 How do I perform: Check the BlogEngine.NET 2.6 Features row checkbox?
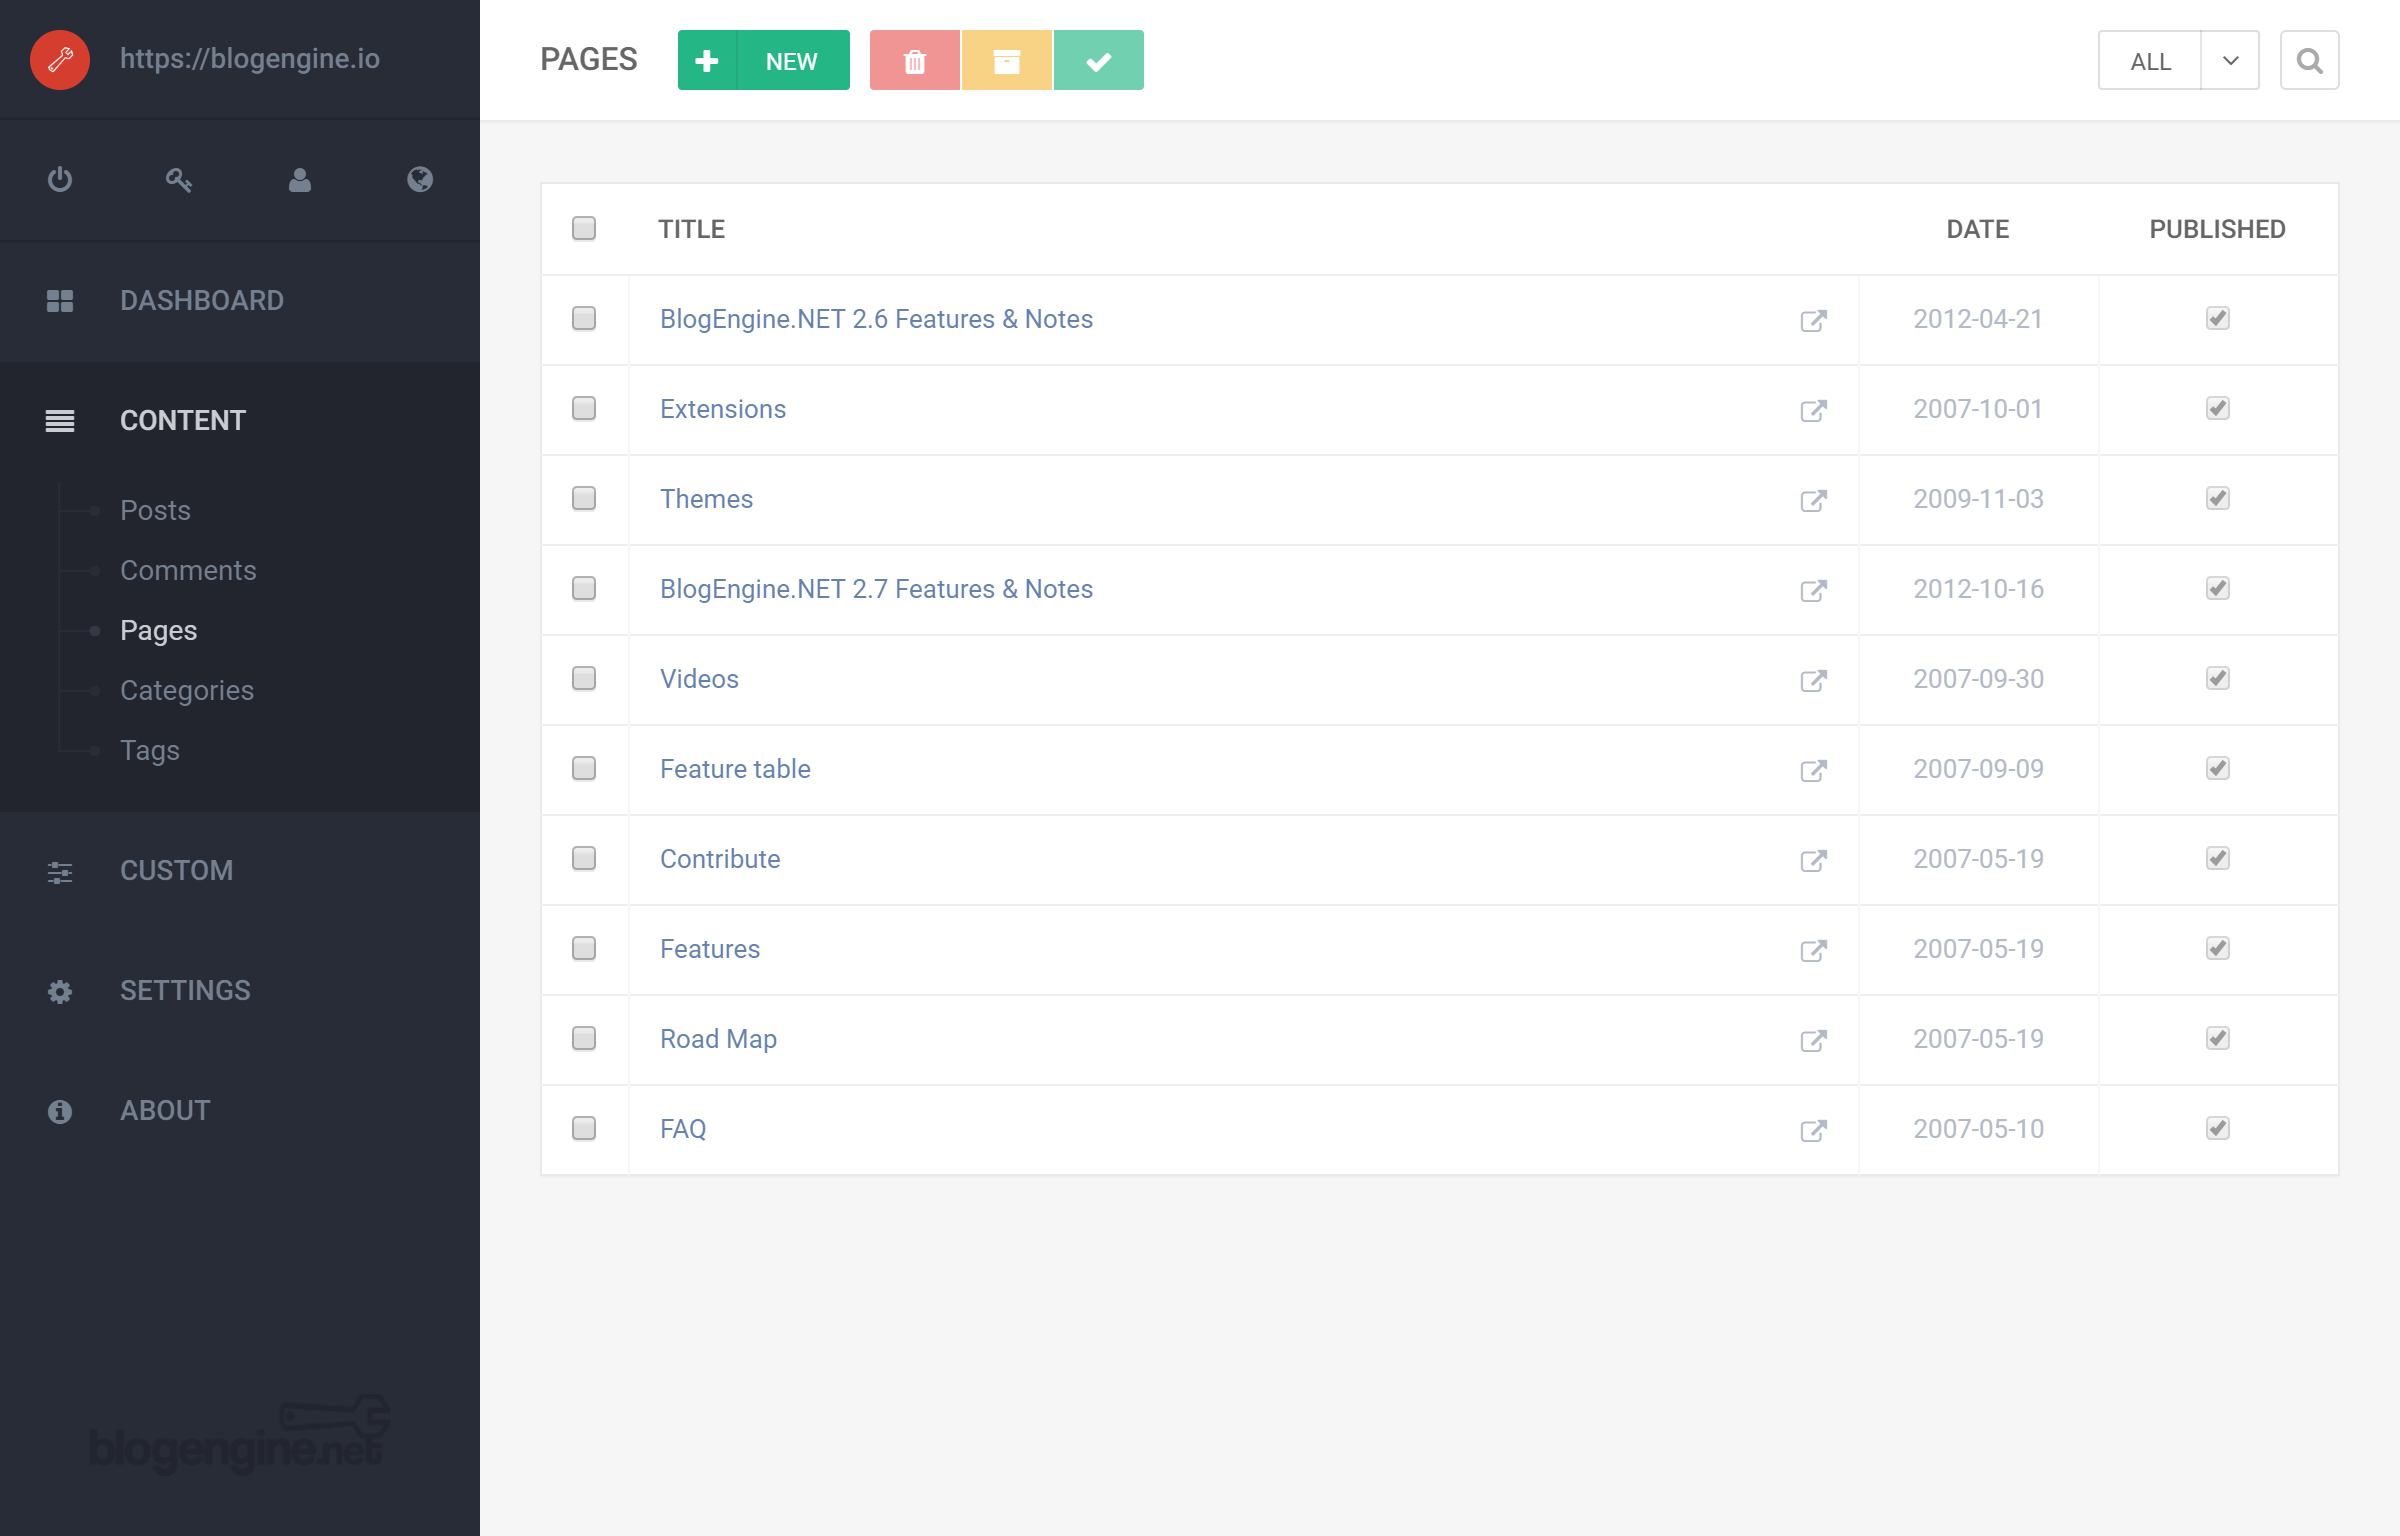584,319
